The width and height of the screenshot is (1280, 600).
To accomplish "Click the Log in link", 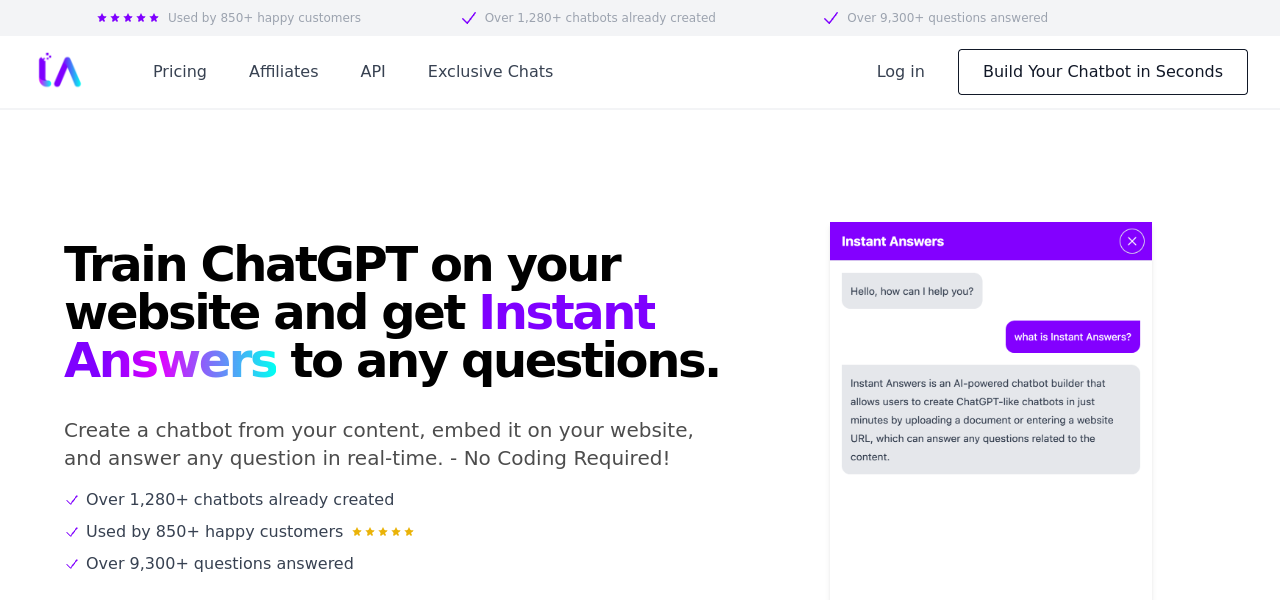I will coord(900,72).
